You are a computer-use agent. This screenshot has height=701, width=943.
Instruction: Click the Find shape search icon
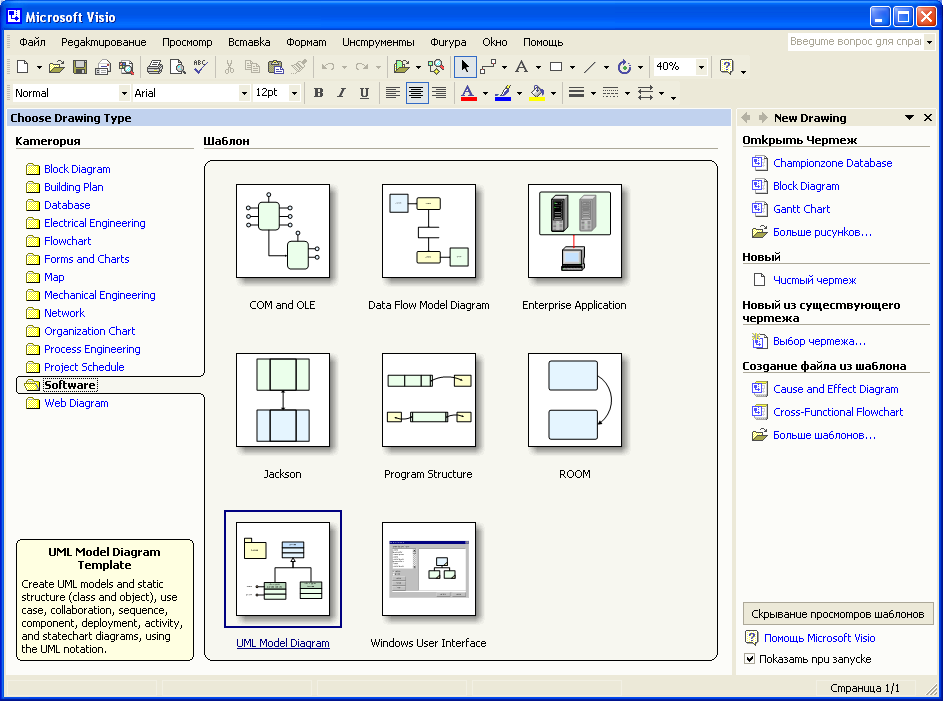[436, 67]
